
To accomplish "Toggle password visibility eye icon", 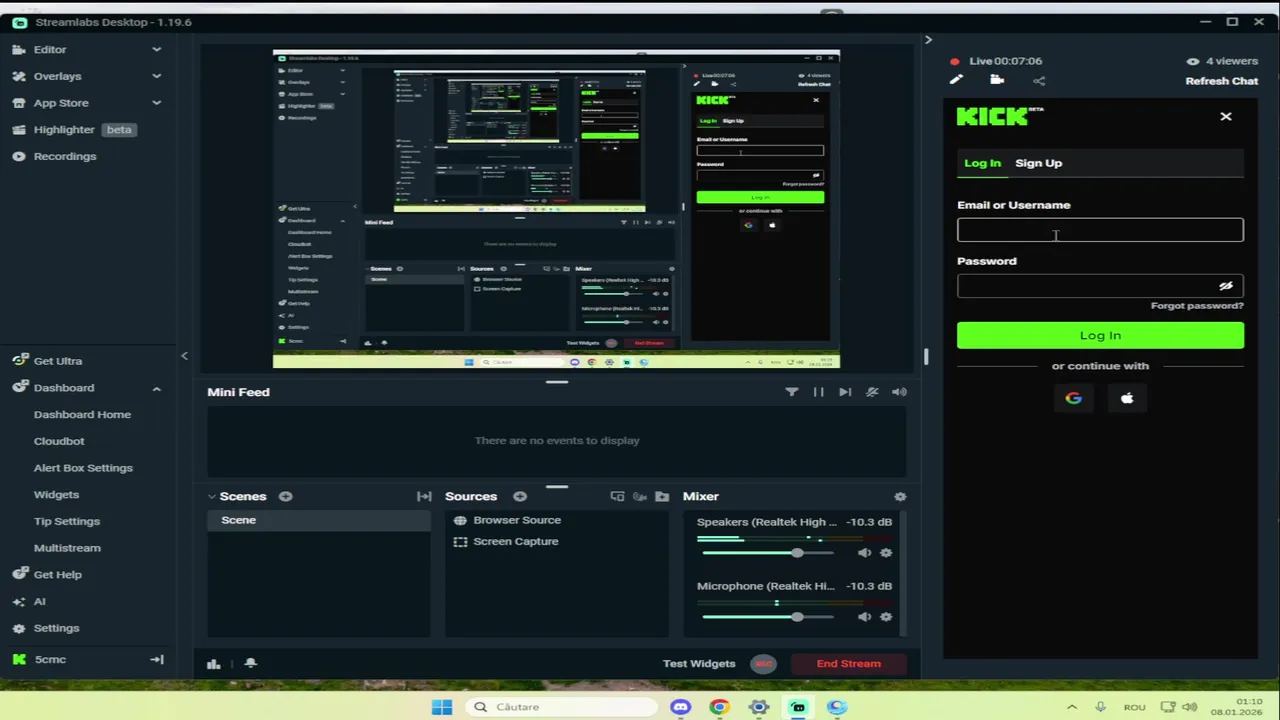I will (1226, 286).
